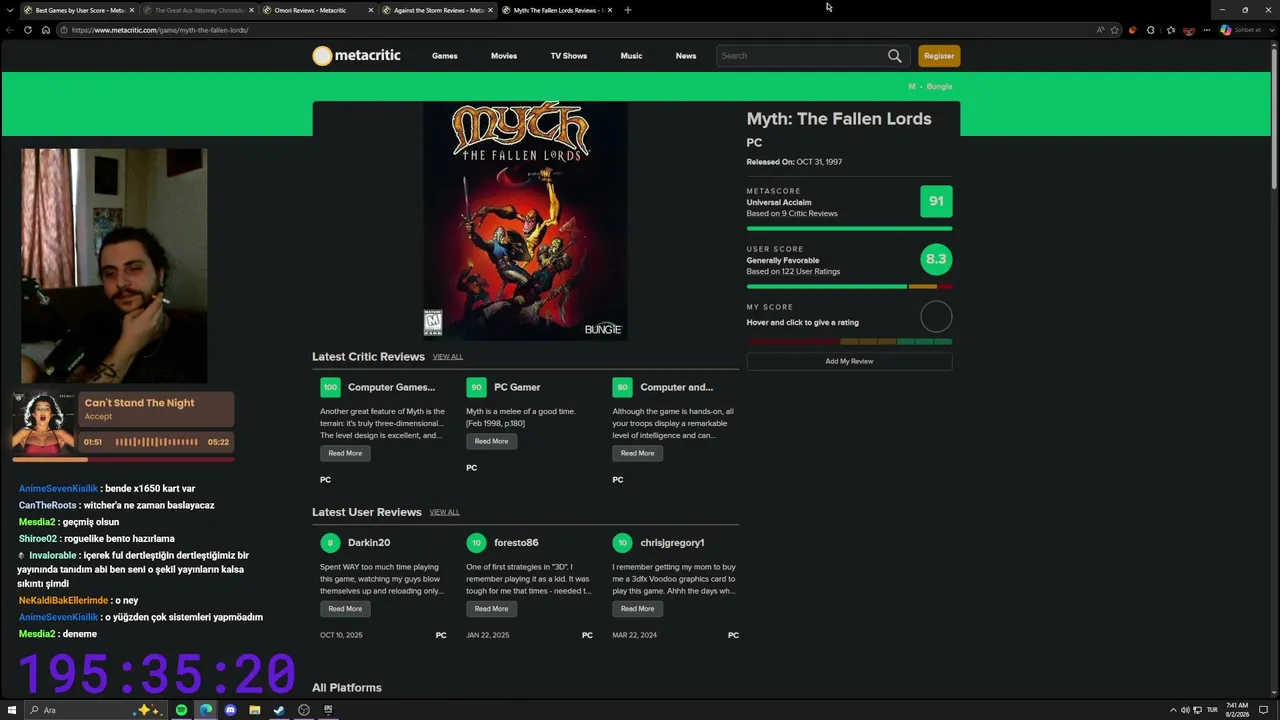Click the Metascore 91 badge
Screen dimensions: 1280x720
pyautogui.click(x=936, y=201)
